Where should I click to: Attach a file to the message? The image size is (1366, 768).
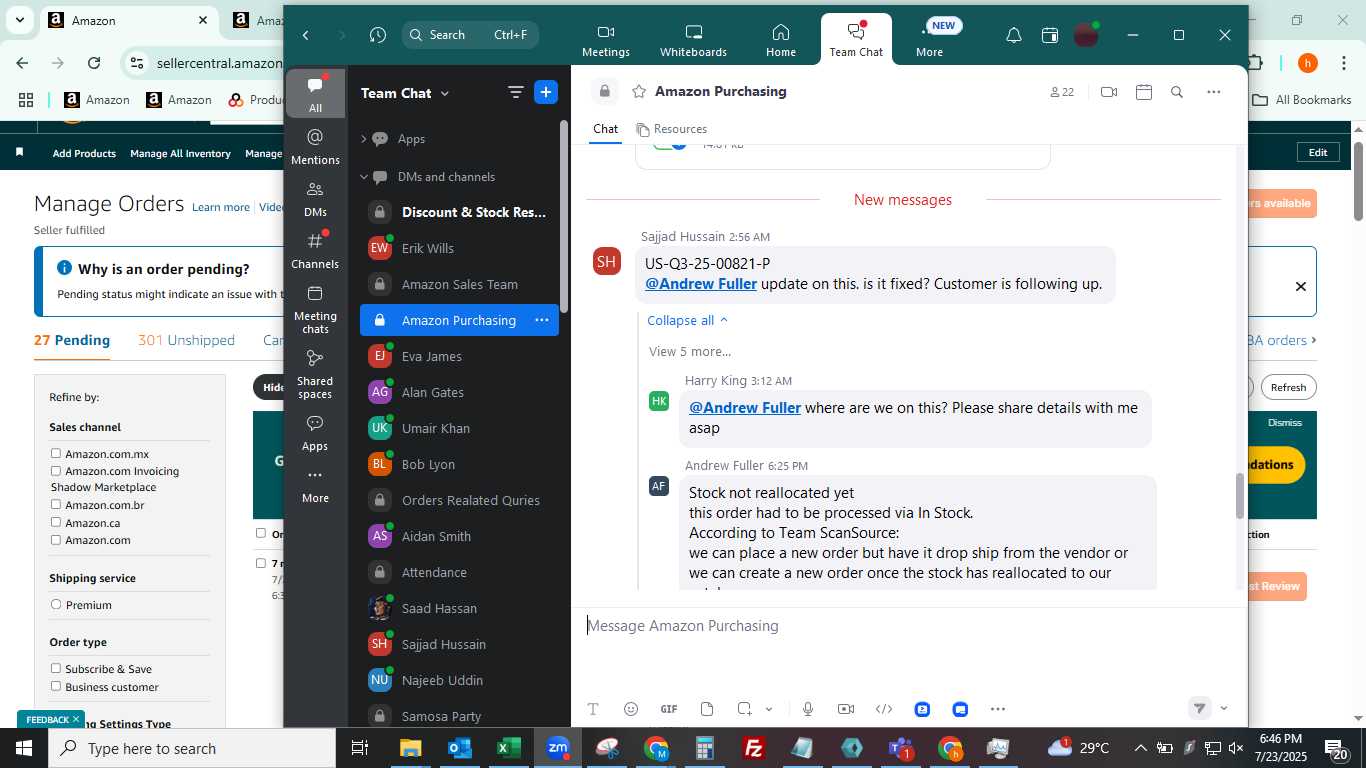pos(707,709)
